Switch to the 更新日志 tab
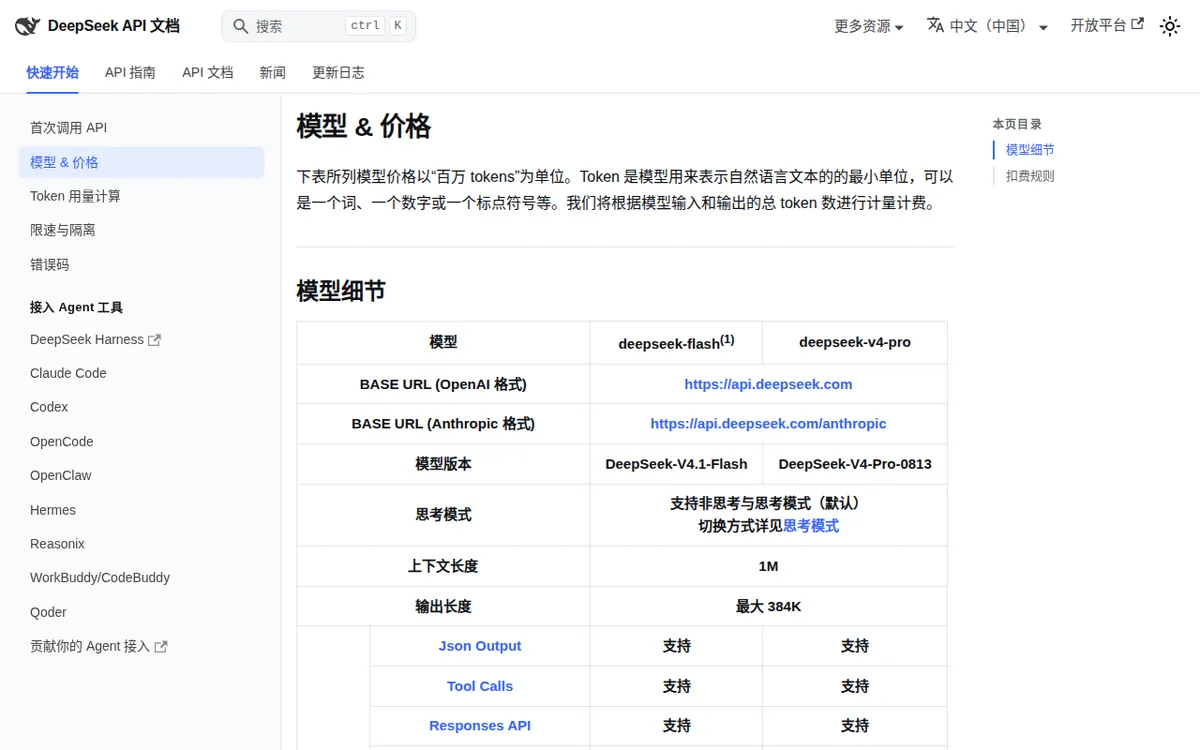 pyautogui.click(x=338, y=72)
